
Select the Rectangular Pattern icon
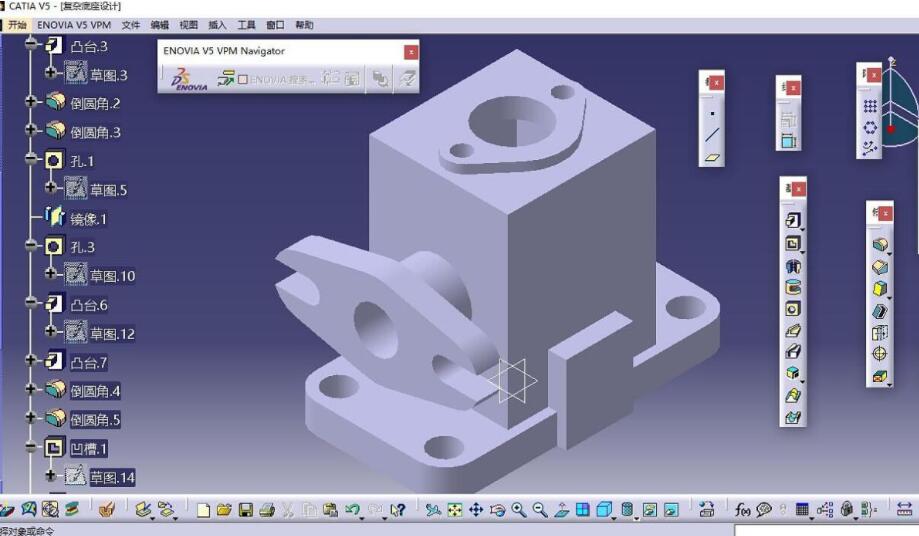pos(870,106)
